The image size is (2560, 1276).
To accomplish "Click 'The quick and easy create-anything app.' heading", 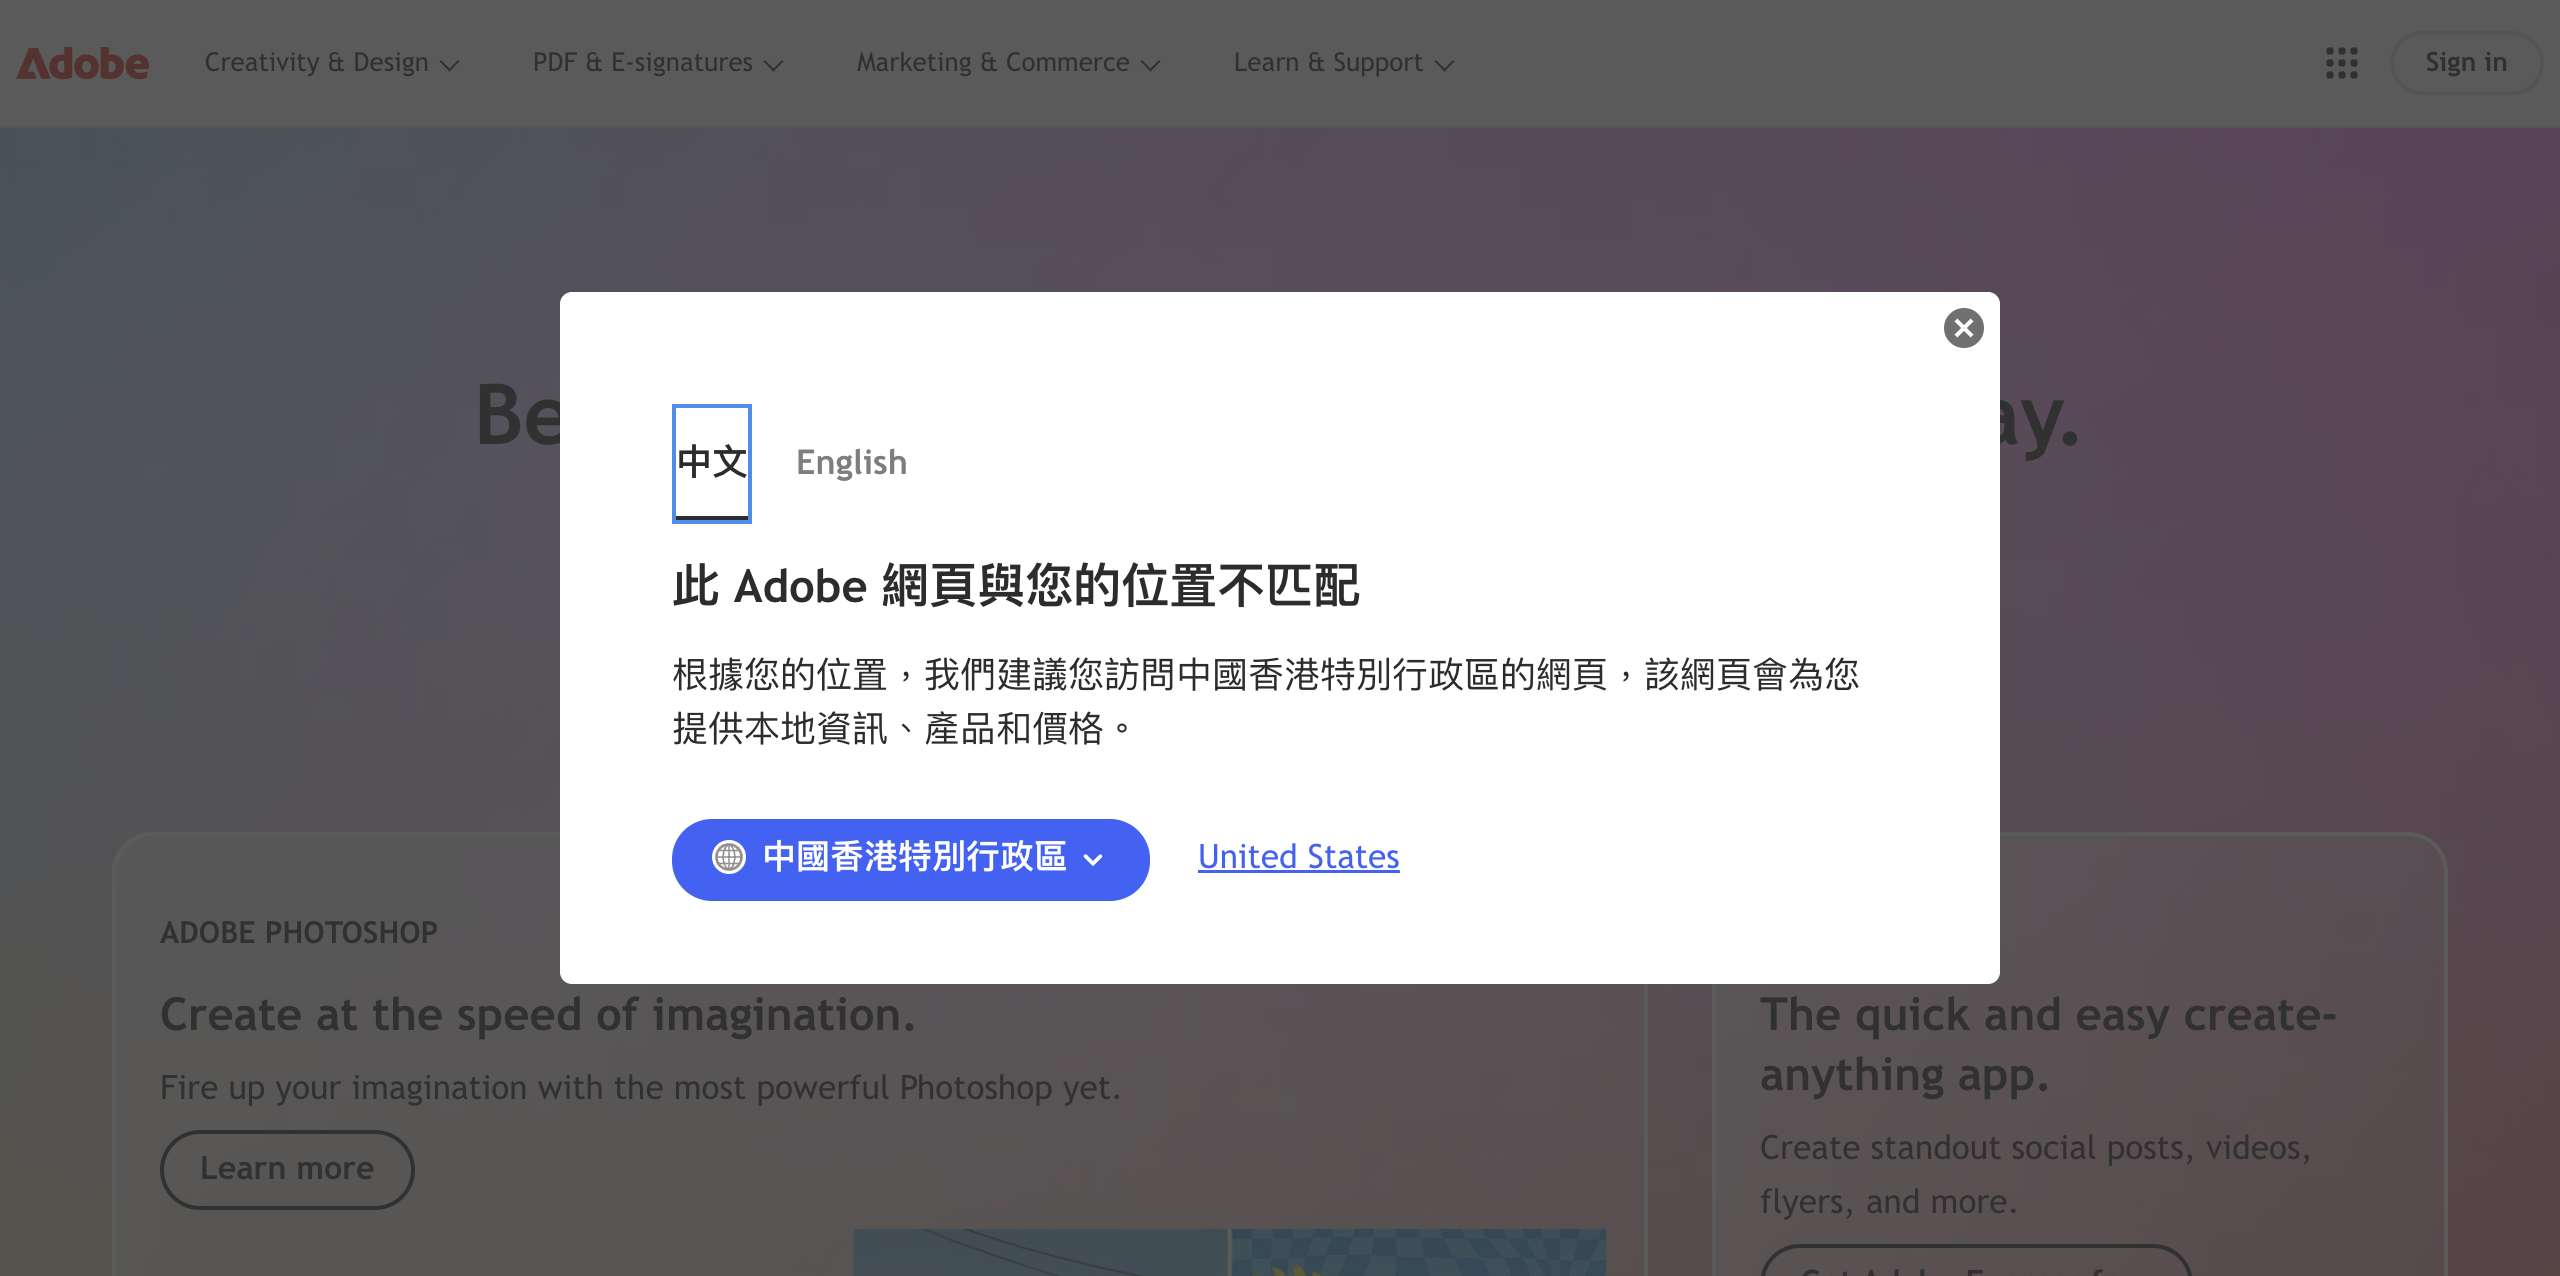I will tap(2048, 1045).
